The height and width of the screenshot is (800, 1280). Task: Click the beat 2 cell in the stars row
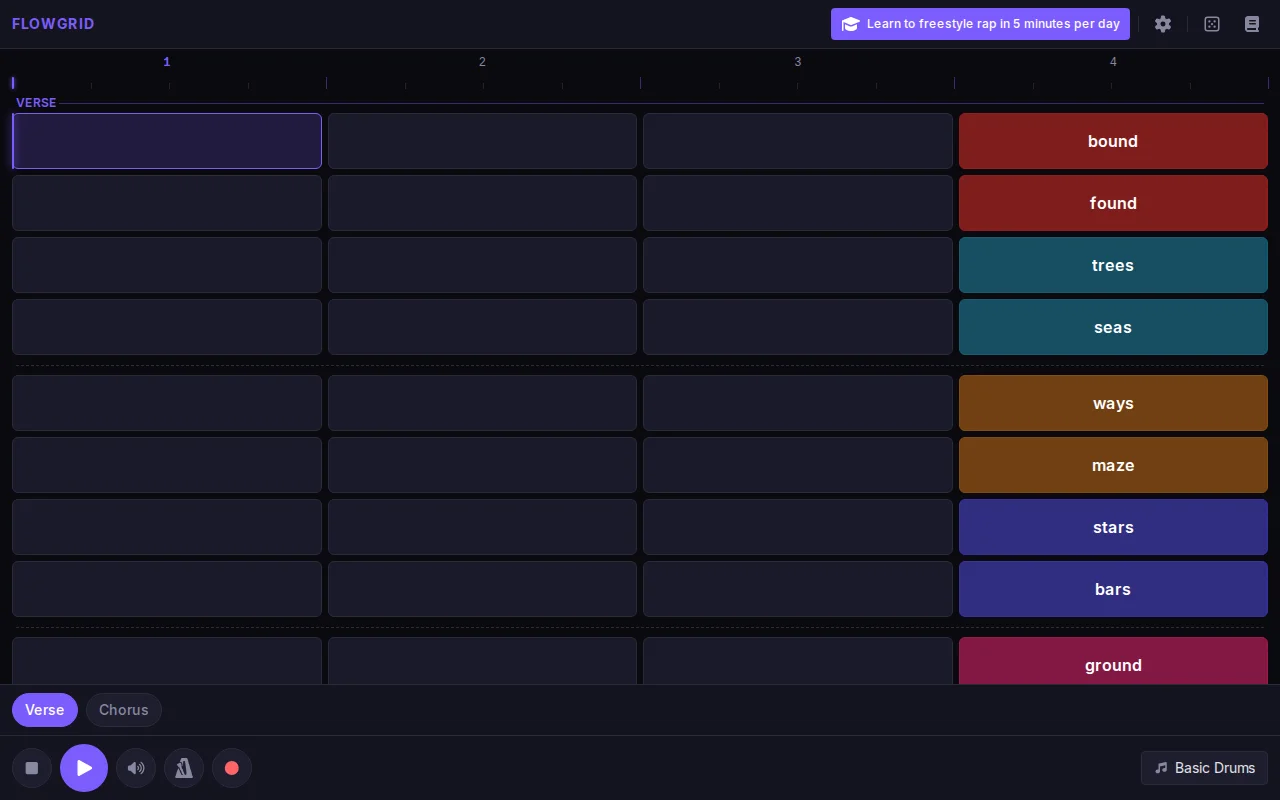[x=482, y=527]
